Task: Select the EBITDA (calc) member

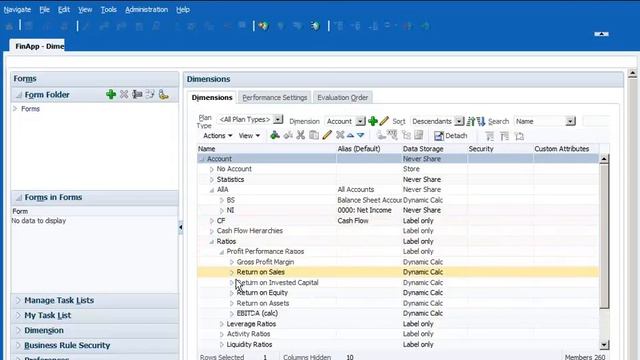Action: (x=257, y=313)
